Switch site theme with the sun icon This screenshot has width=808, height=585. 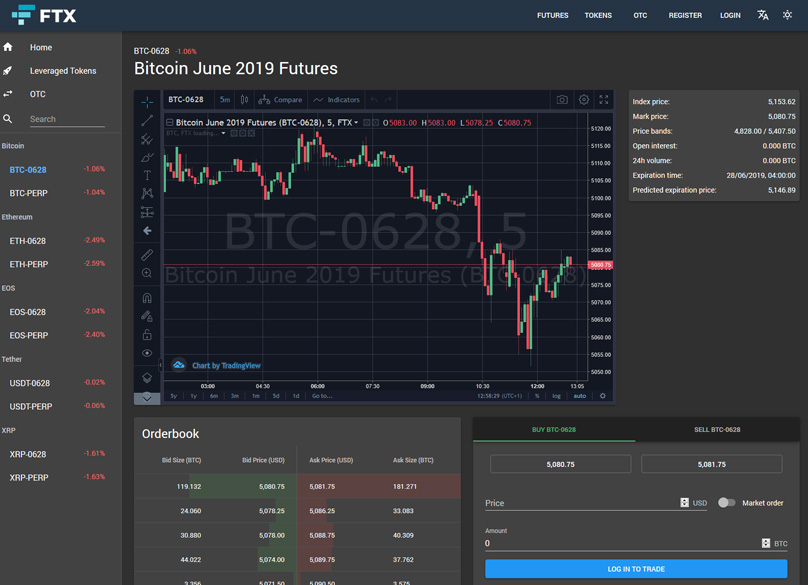pyautogui.click(x=788, y=15)
